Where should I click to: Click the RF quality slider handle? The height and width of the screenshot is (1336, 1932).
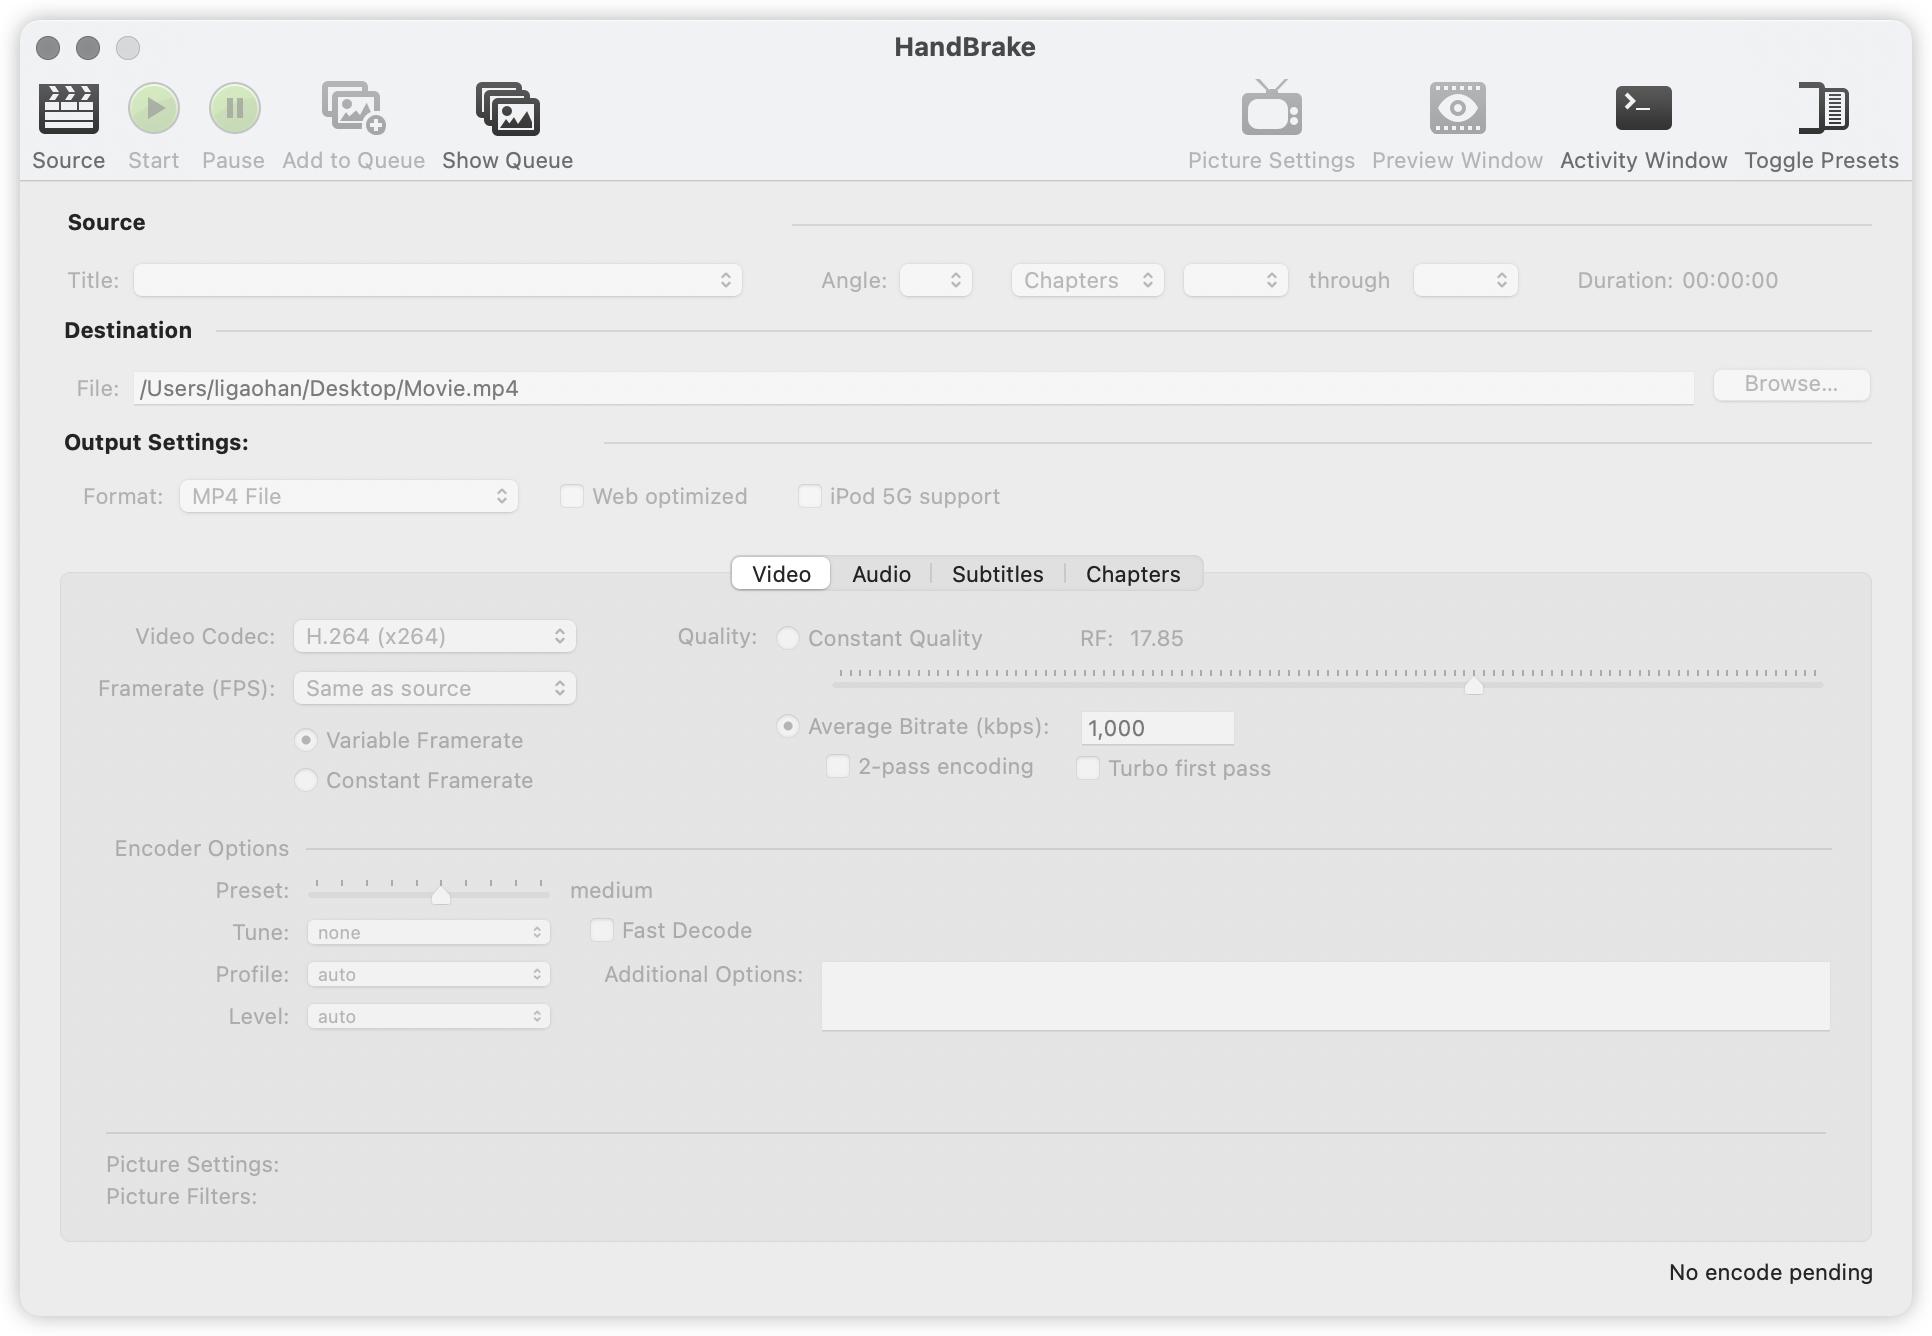[x=1473, y=685]
